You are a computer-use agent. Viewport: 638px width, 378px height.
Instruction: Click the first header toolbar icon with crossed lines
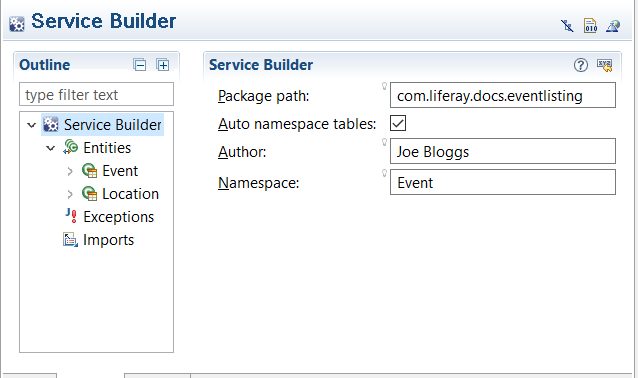point(567,26)
